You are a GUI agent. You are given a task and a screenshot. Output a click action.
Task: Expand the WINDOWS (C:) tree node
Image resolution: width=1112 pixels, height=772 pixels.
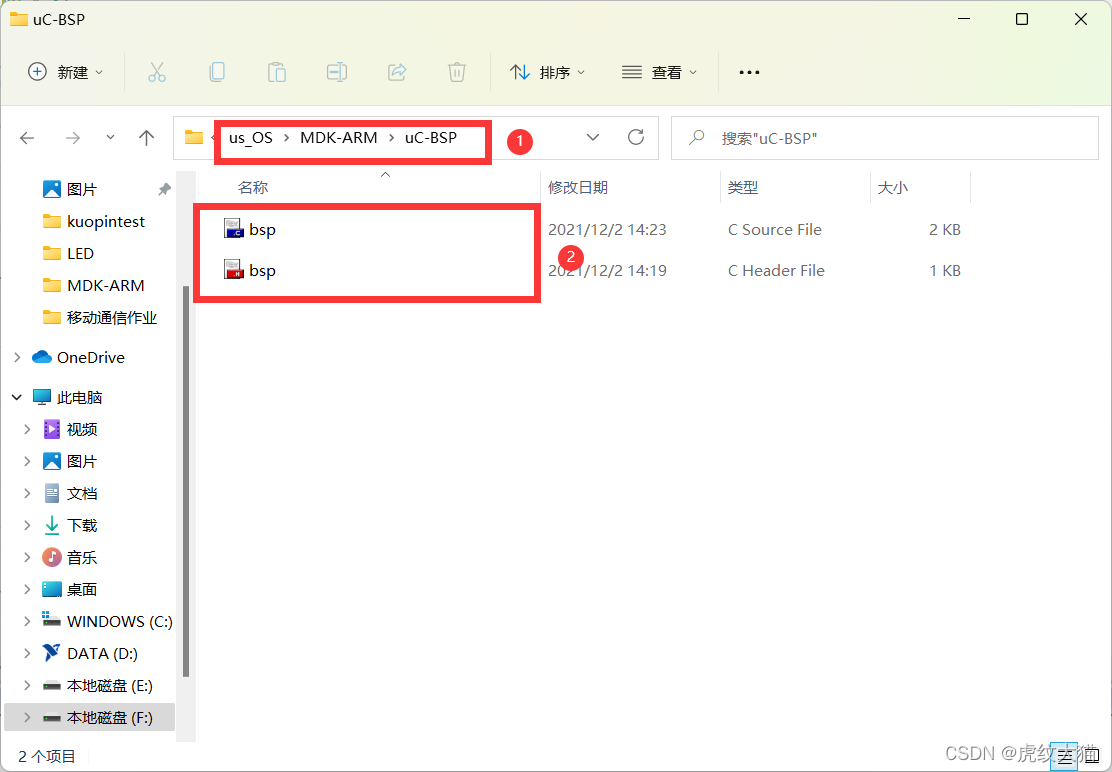click(27, 621)
